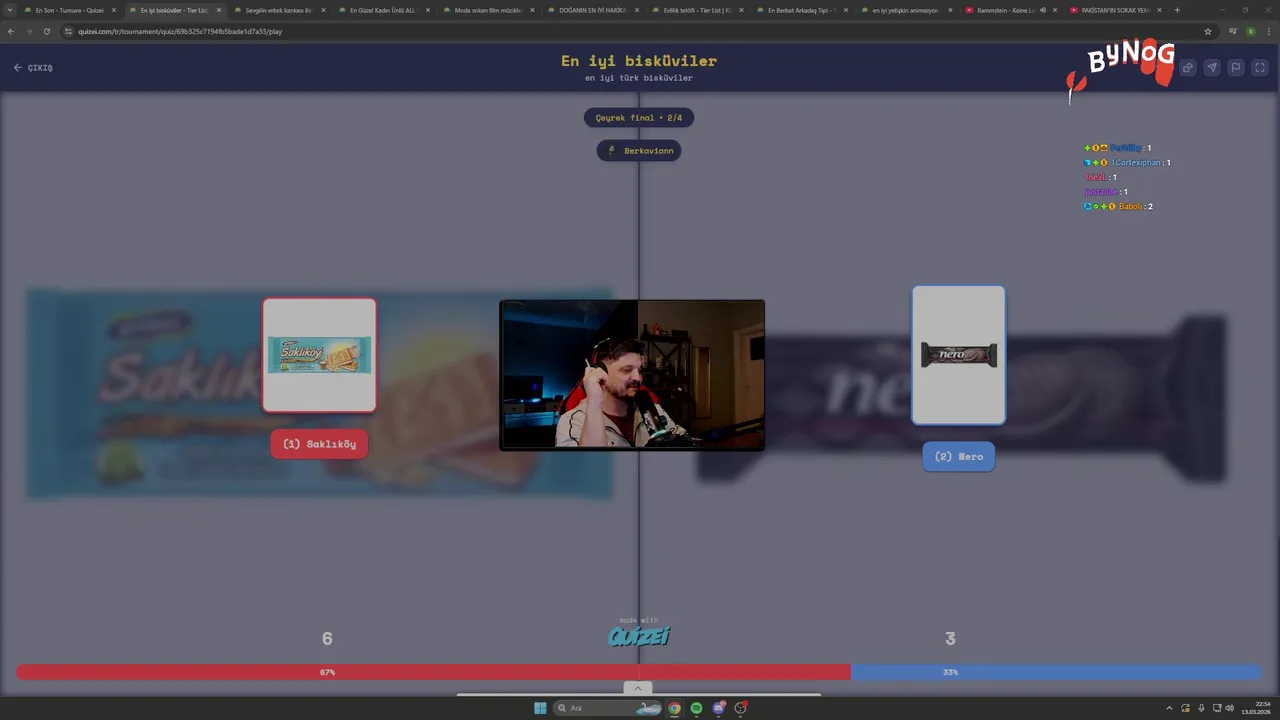Screen dimensions: 1280x720
Task: Click the paper plane send icon
Action: [x=1211, y=68]
